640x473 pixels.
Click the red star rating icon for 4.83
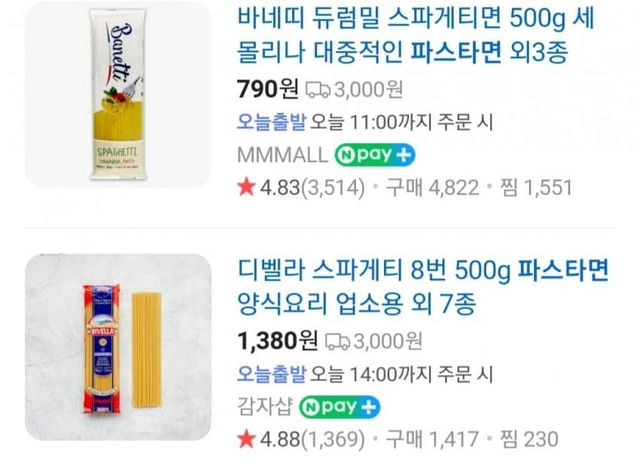click(246, 187)
